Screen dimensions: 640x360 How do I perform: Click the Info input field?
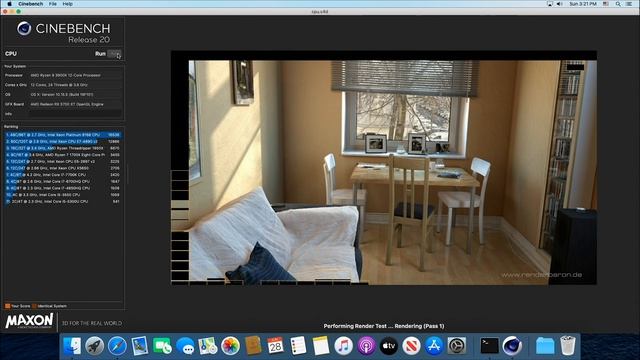76,114
